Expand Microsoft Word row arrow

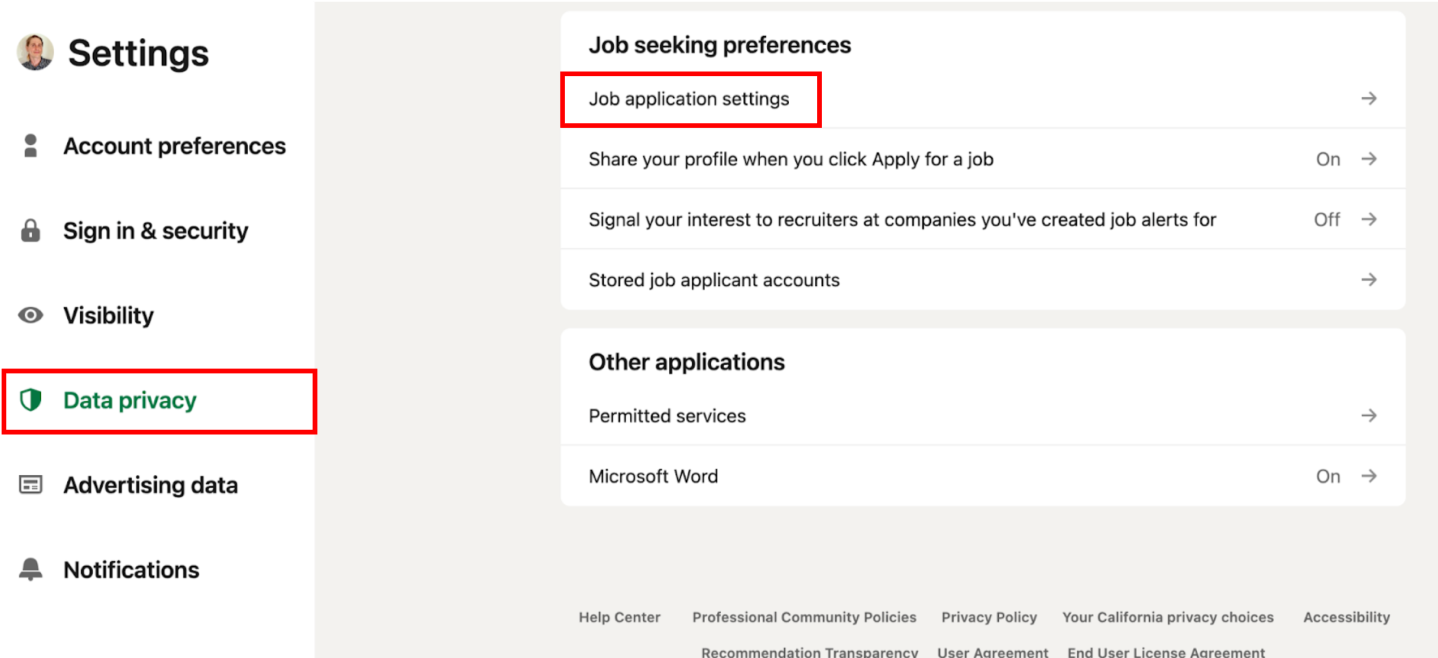coord(1369,476)
